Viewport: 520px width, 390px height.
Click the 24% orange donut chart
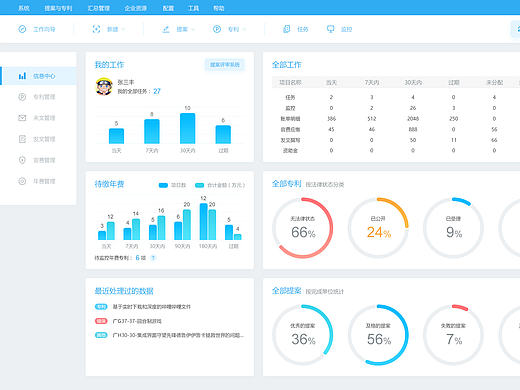pyautogui.click(x=378, y=228)
